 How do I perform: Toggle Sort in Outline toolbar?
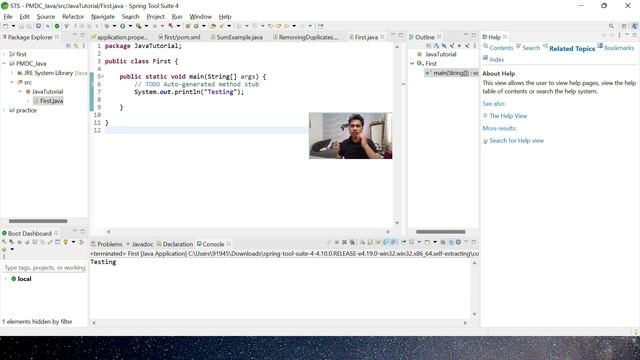click(436, 46)
